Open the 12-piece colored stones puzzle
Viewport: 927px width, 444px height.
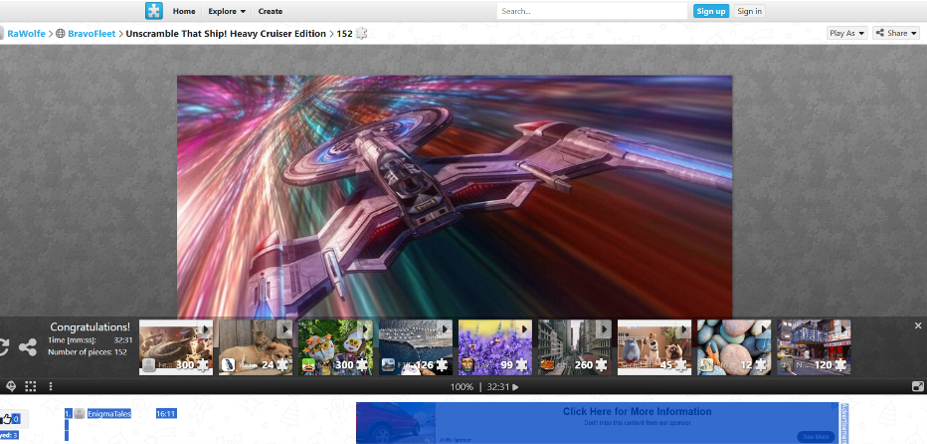[734, 347]
